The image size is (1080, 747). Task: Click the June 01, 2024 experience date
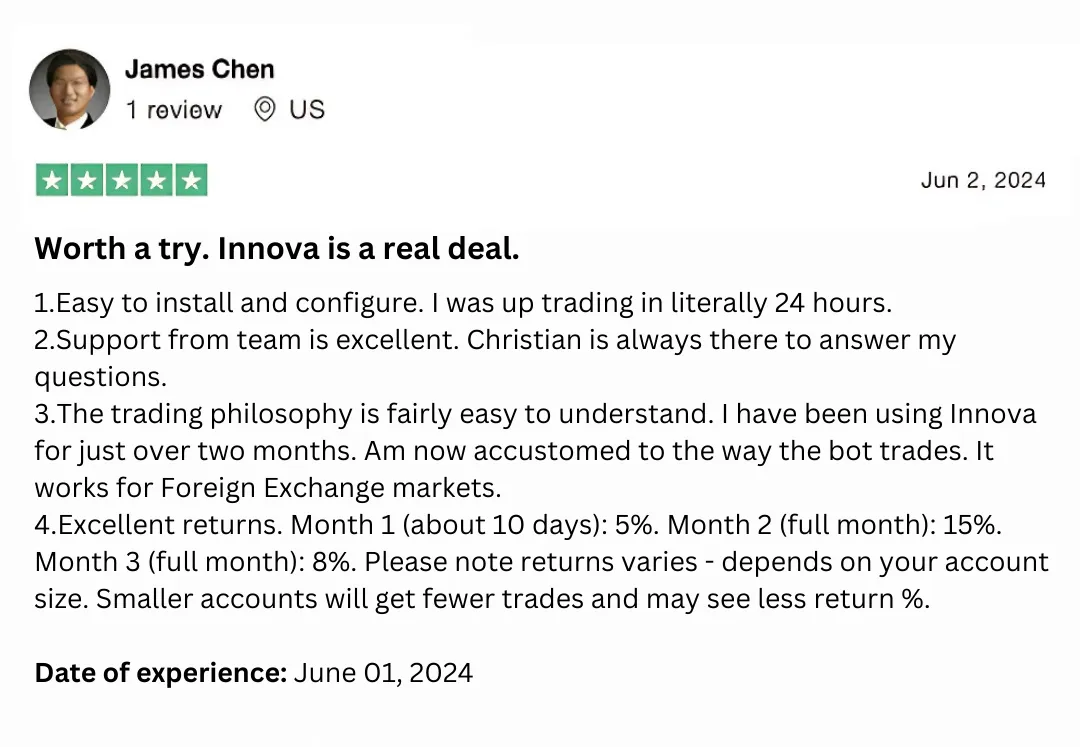point(383,672)
